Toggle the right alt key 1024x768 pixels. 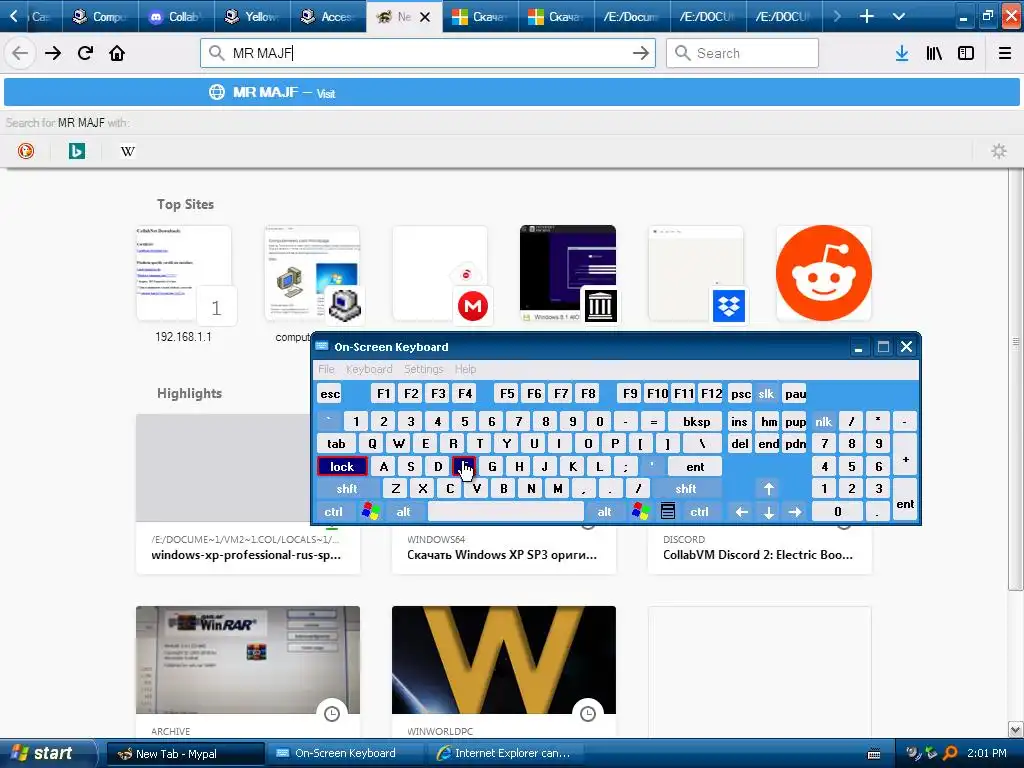tap(604, 511)
